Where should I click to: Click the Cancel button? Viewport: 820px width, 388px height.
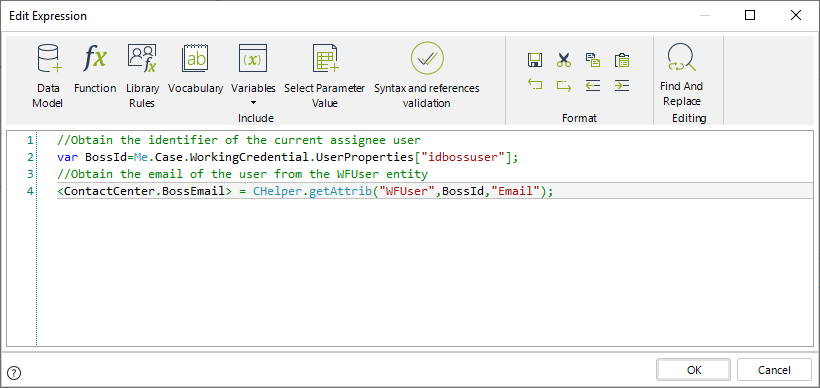[774, 370]
